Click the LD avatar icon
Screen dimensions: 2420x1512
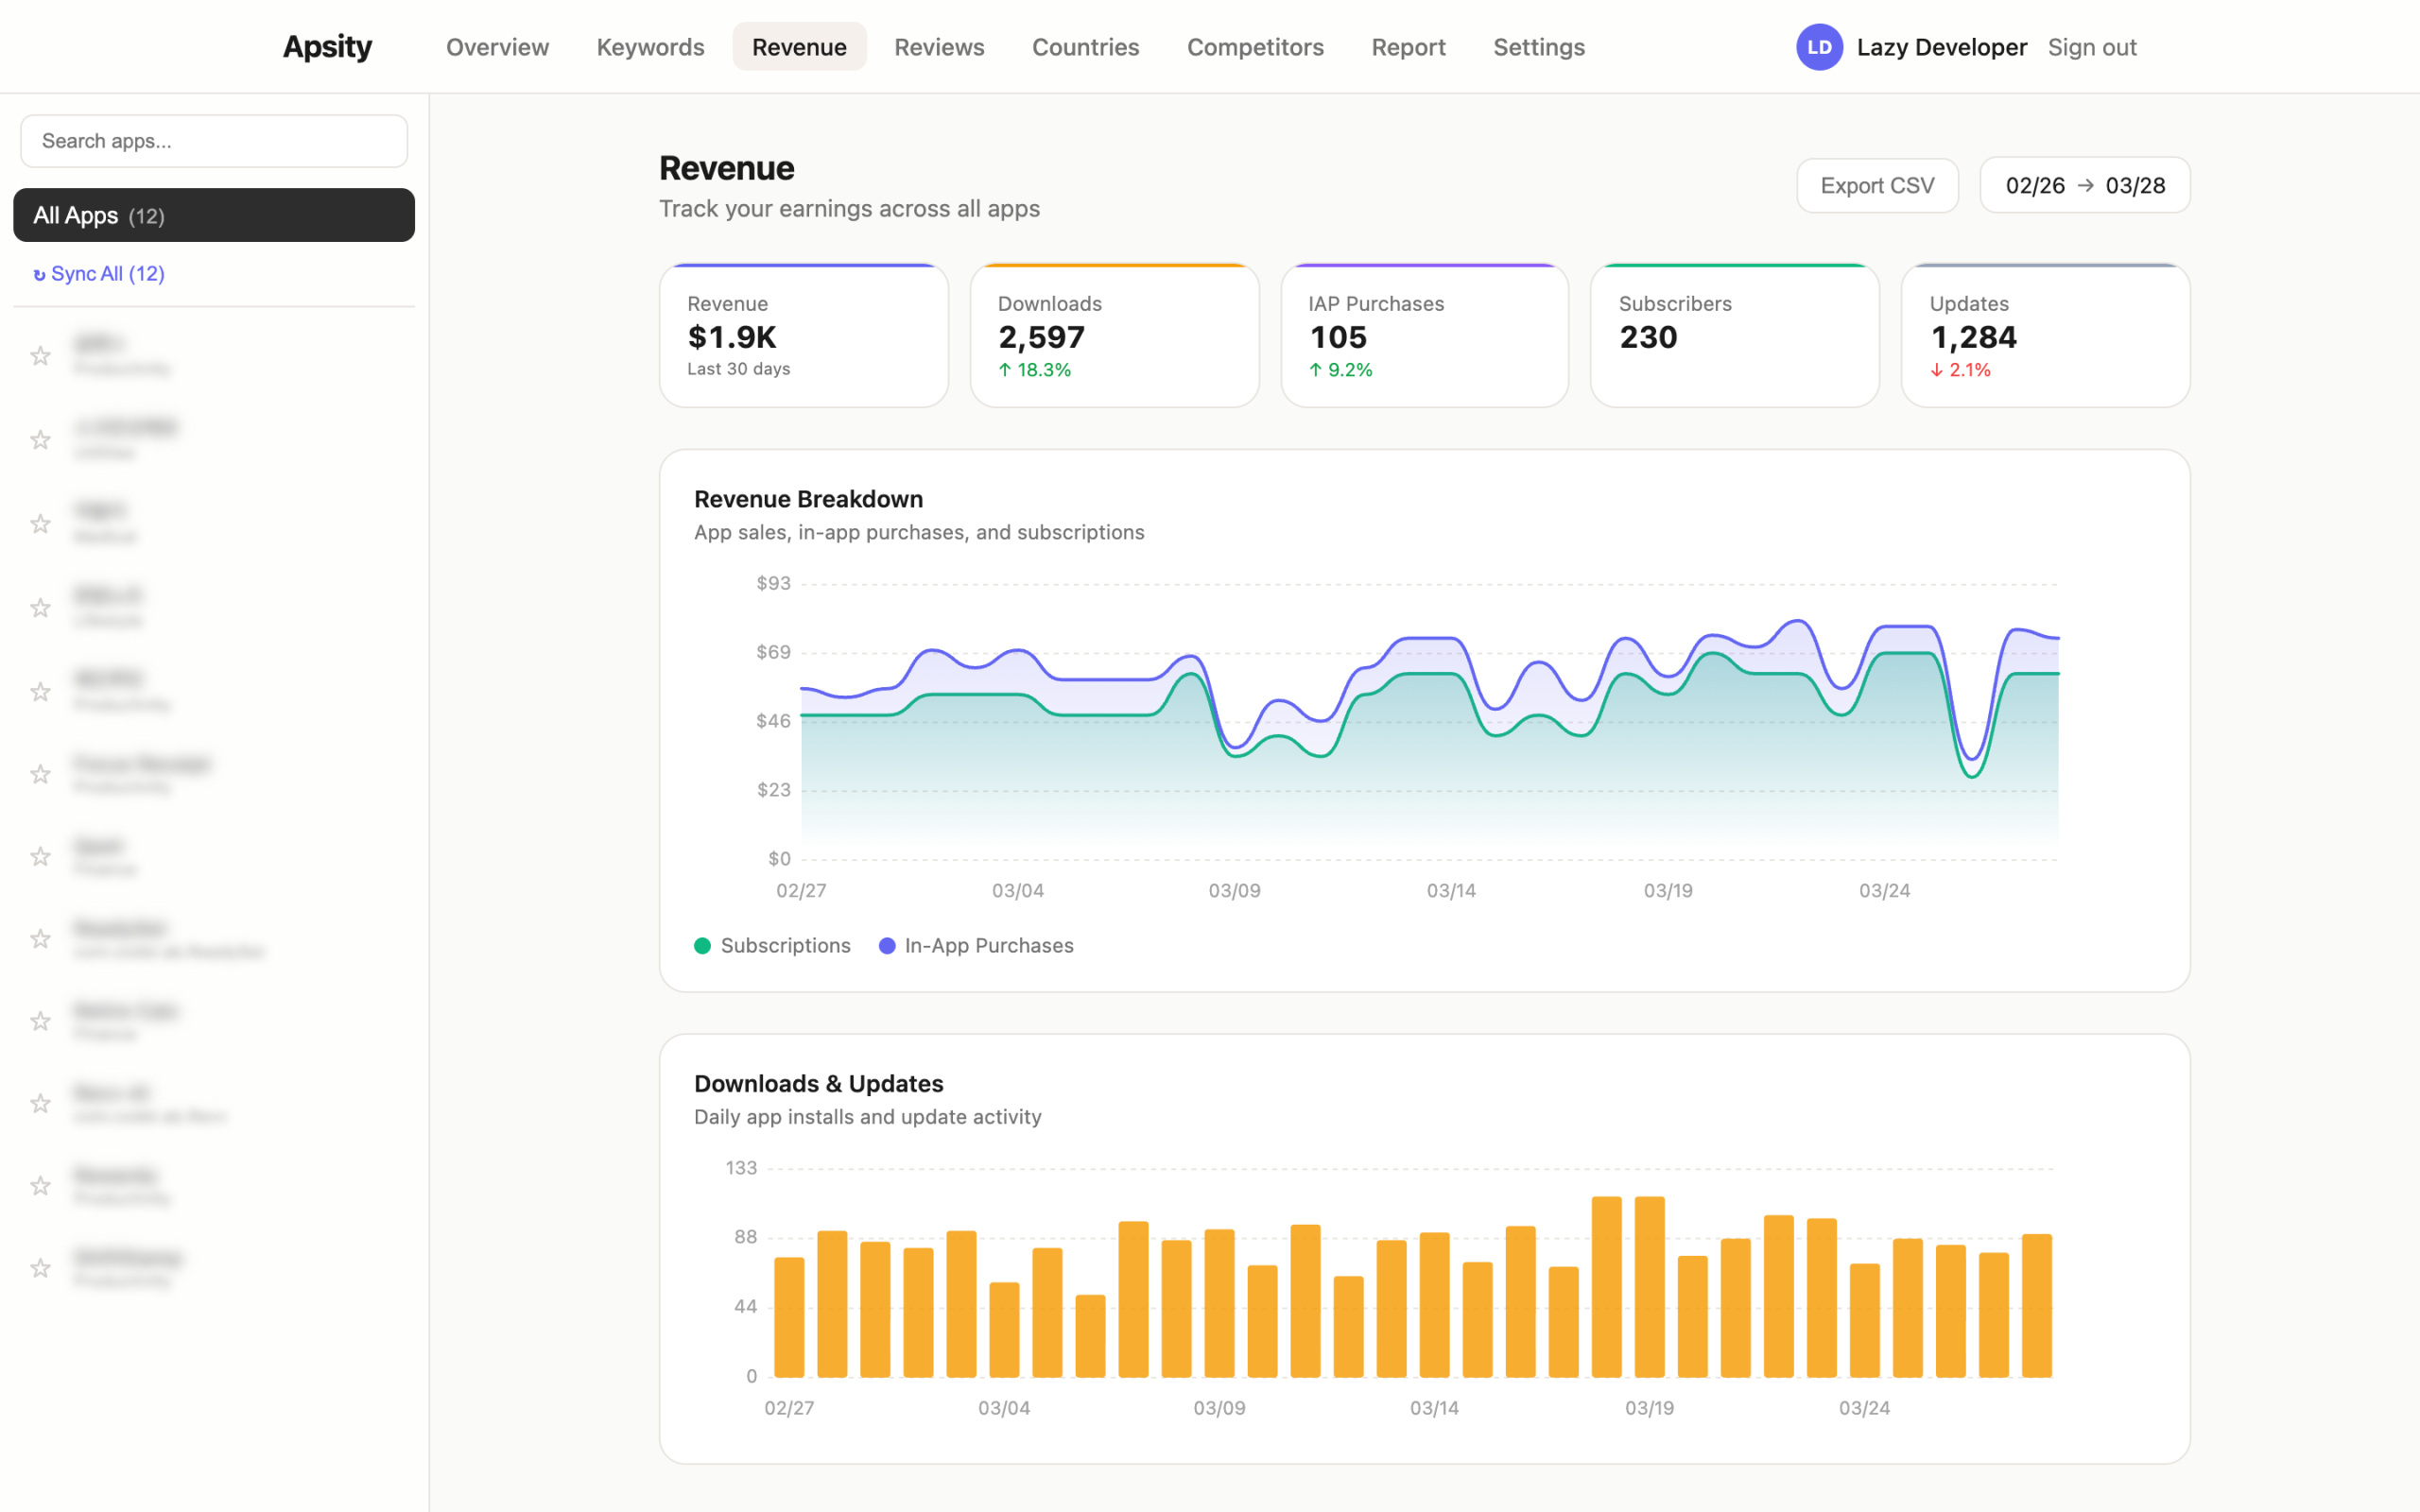(1820, 46)
